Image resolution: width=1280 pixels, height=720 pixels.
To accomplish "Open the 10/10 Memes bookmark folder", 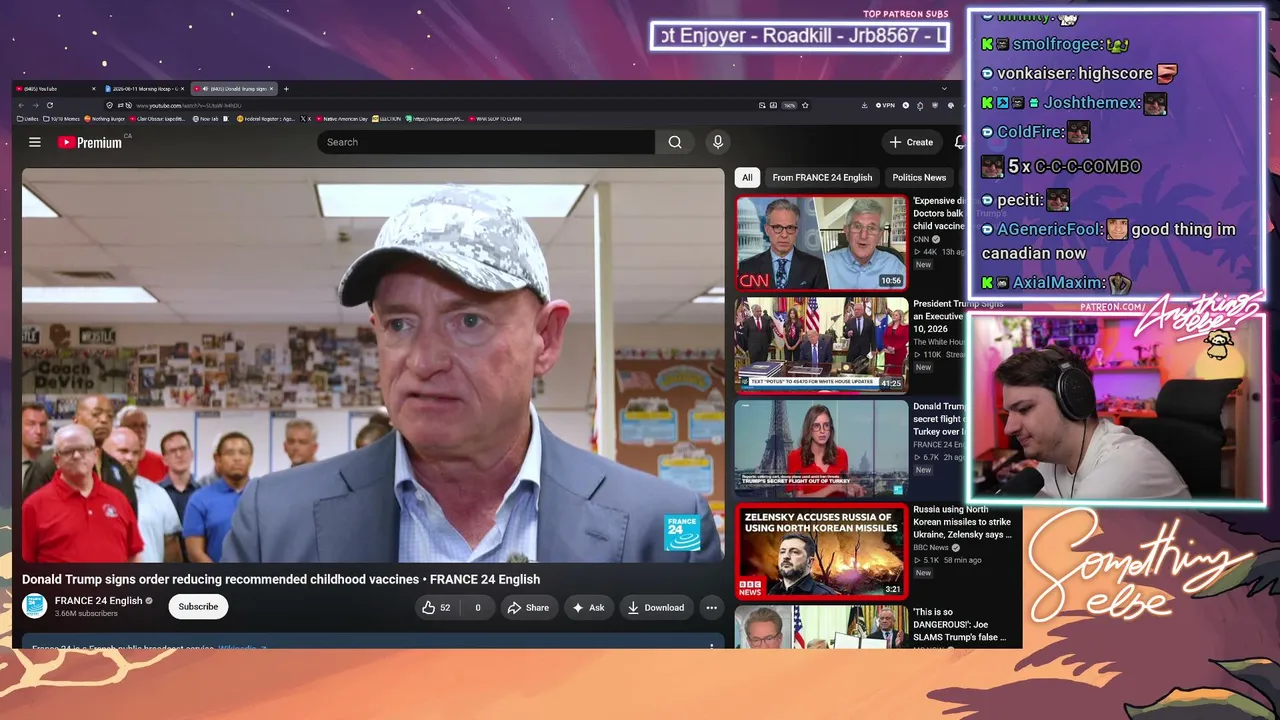I will [x=62, y=119].
